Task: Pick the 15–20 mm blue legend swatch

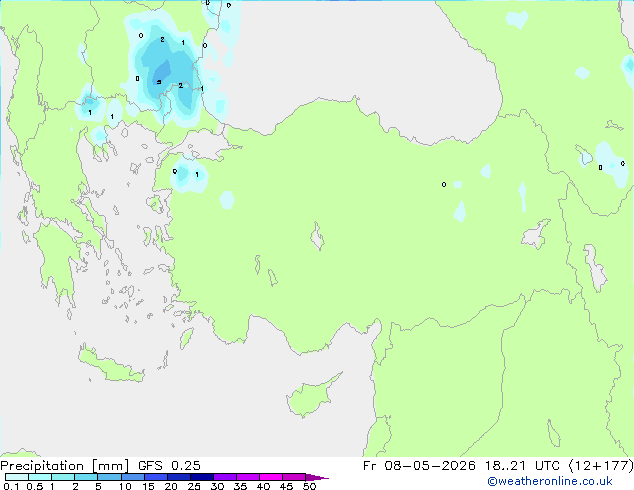Action: coord(155,477)
